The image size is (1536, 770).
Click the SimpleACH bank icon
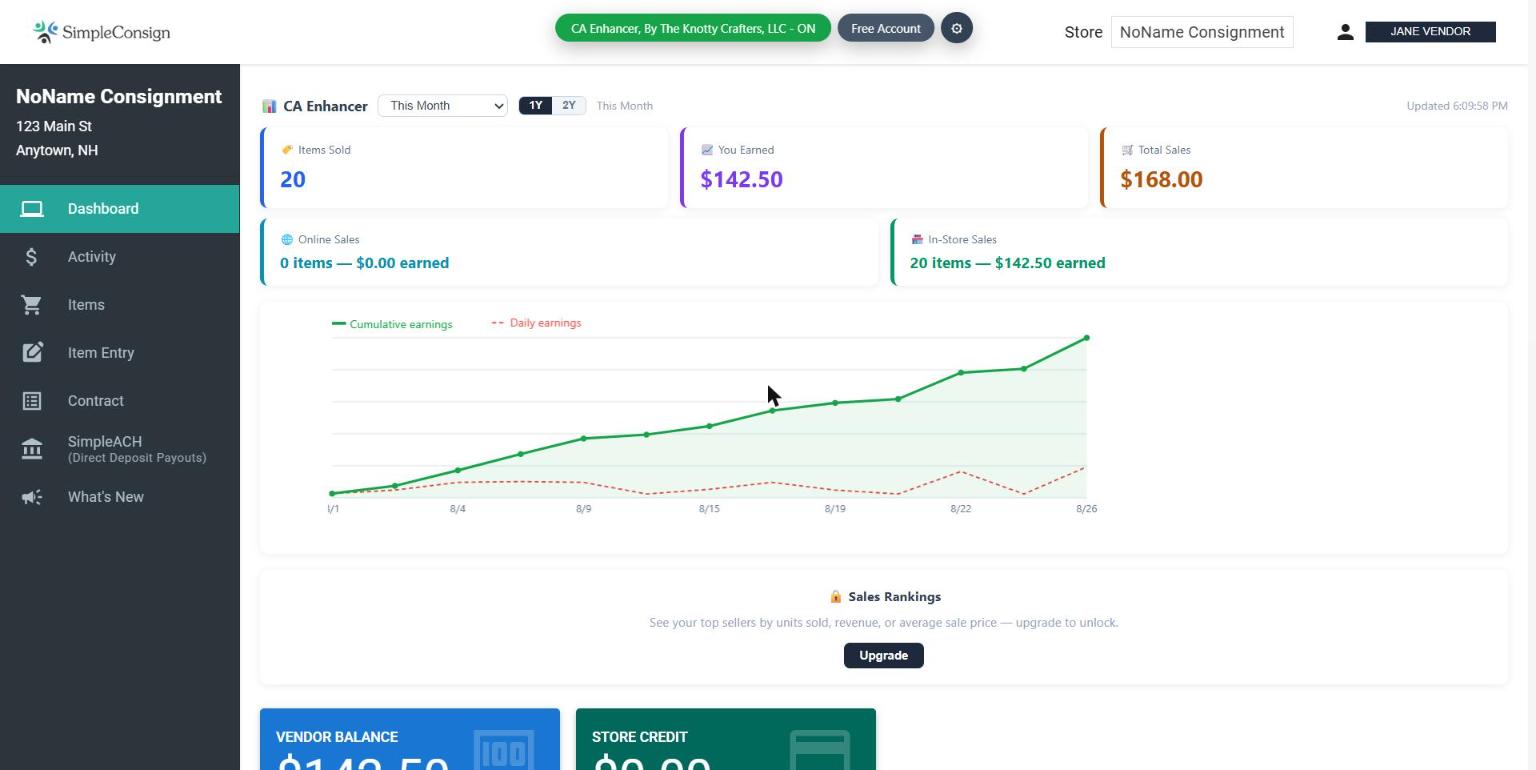click(x=32, y=449)
